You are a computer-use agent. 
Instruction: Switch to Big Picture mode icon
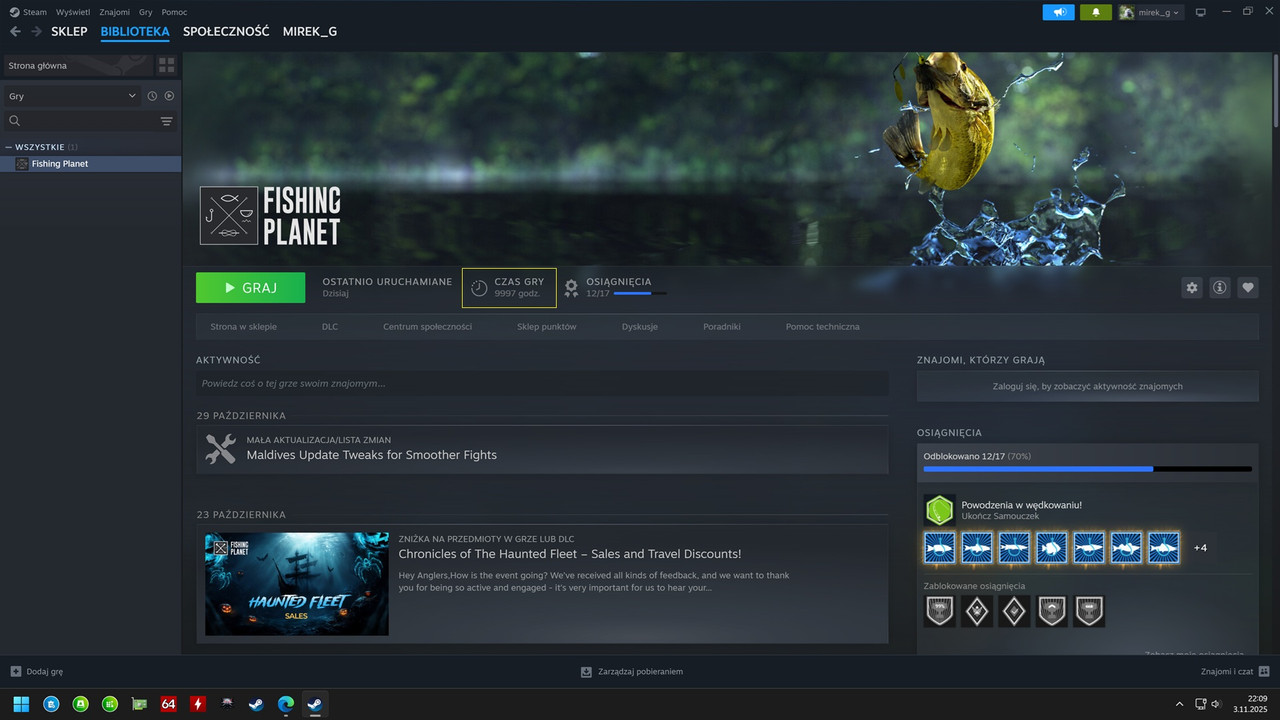pos(1201,12)
